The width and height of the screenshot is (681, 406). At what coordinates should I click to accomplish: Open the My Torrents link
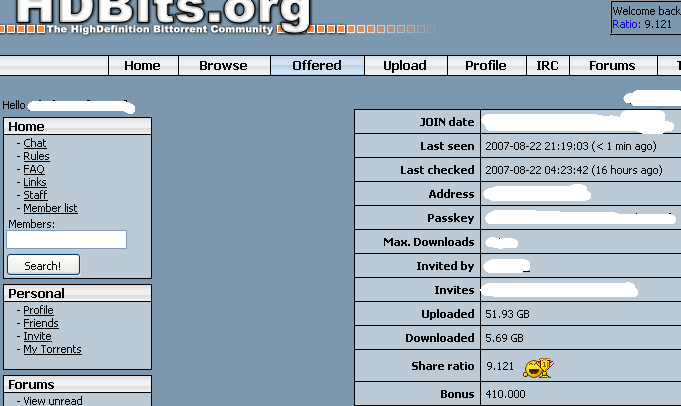click(x=53, y=349)
